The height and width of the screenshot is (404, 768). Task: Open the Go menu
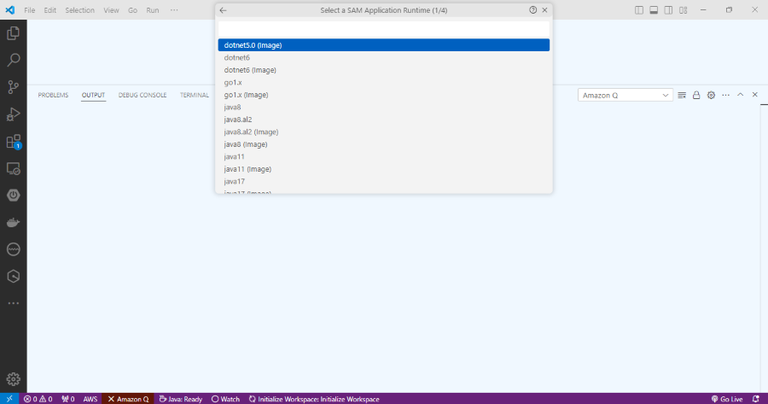click(133, 10)
